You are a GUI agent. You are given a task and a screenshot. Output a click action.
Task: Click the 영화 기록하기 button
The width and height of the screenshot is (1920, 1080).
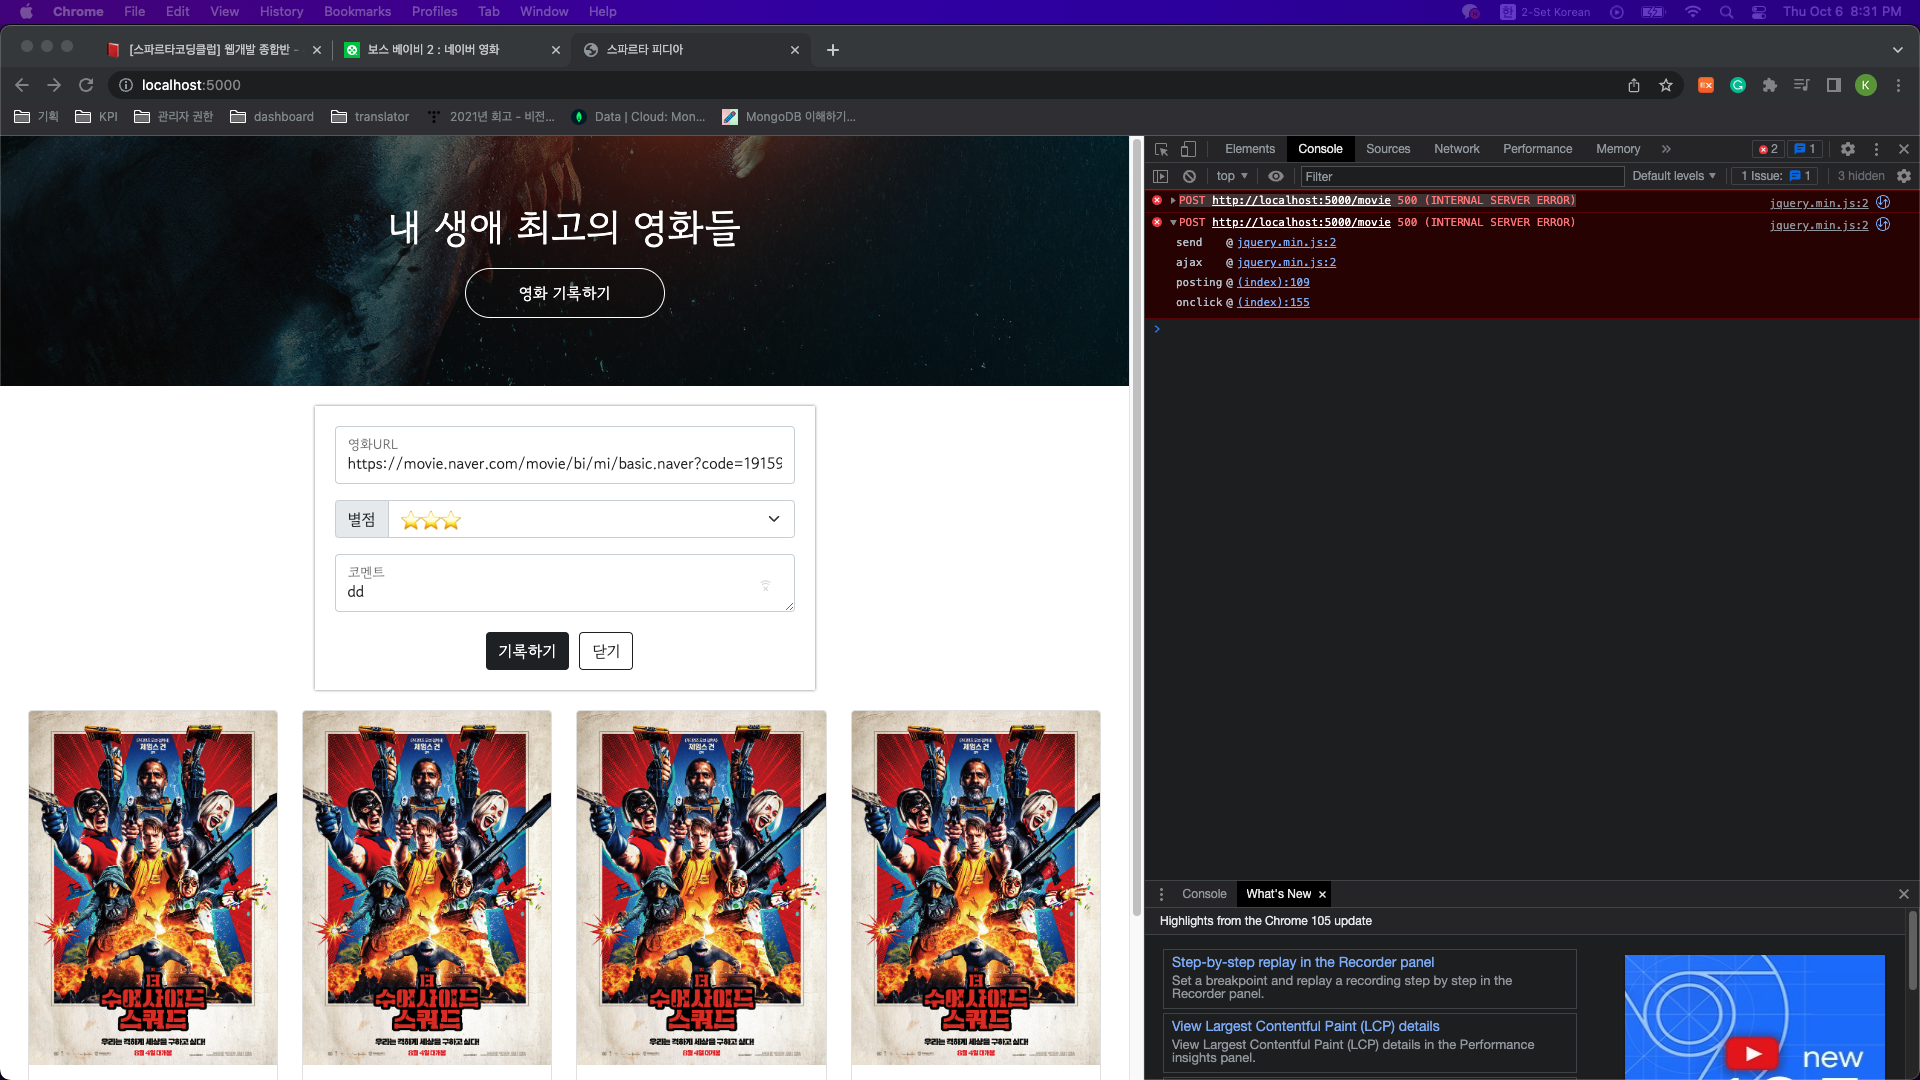coord(565,293)
